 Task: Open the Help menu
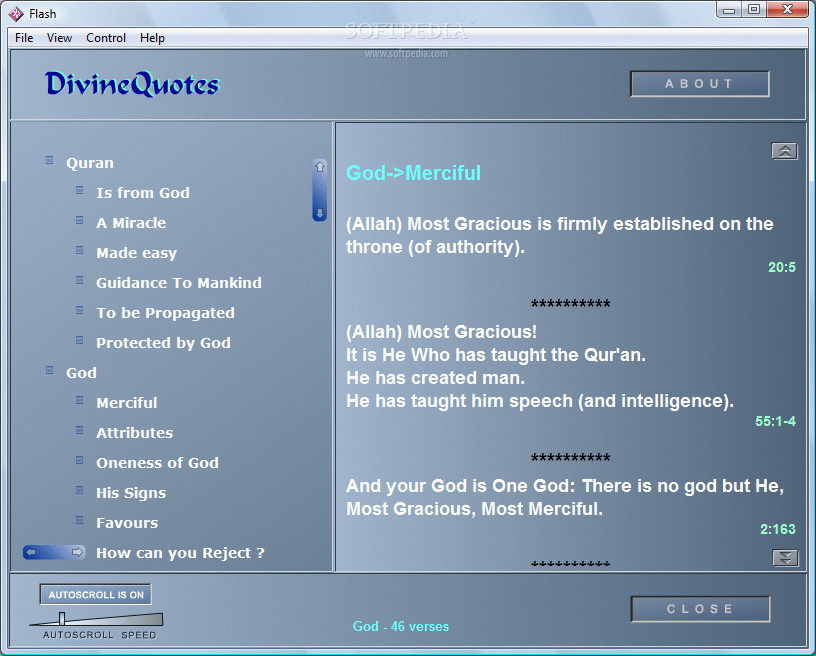tap(152, 38)
